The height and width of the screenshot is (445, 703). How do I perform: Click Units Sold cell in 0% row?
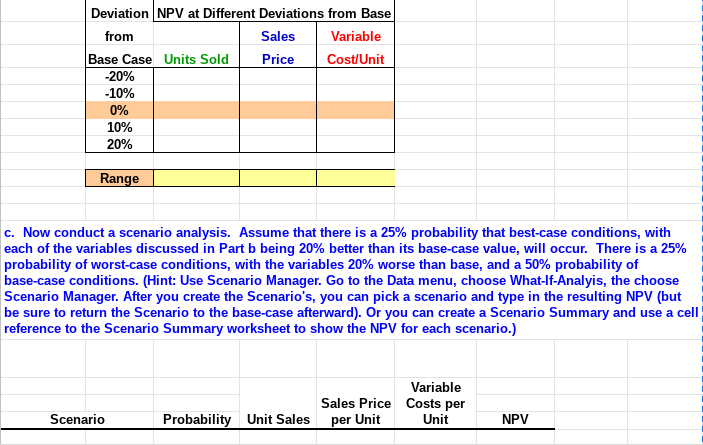(x=196, y=110)
